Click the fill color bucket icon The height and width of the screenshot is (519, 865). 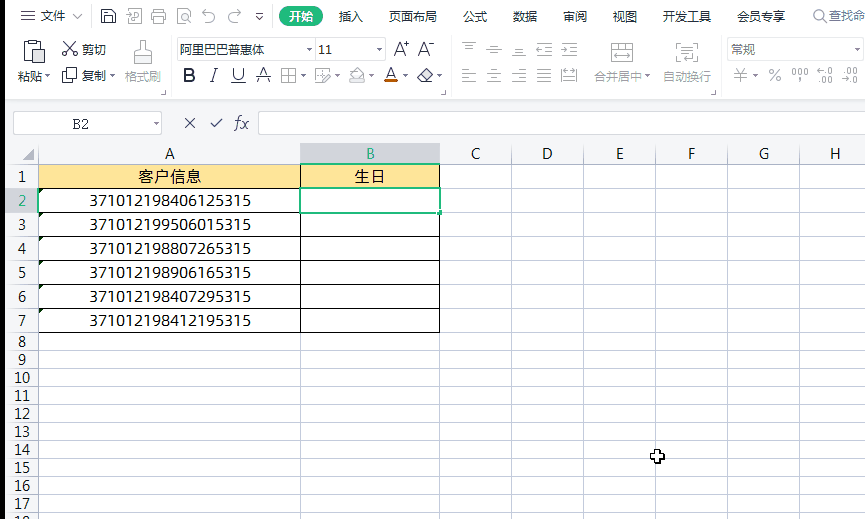click(357, 75)
